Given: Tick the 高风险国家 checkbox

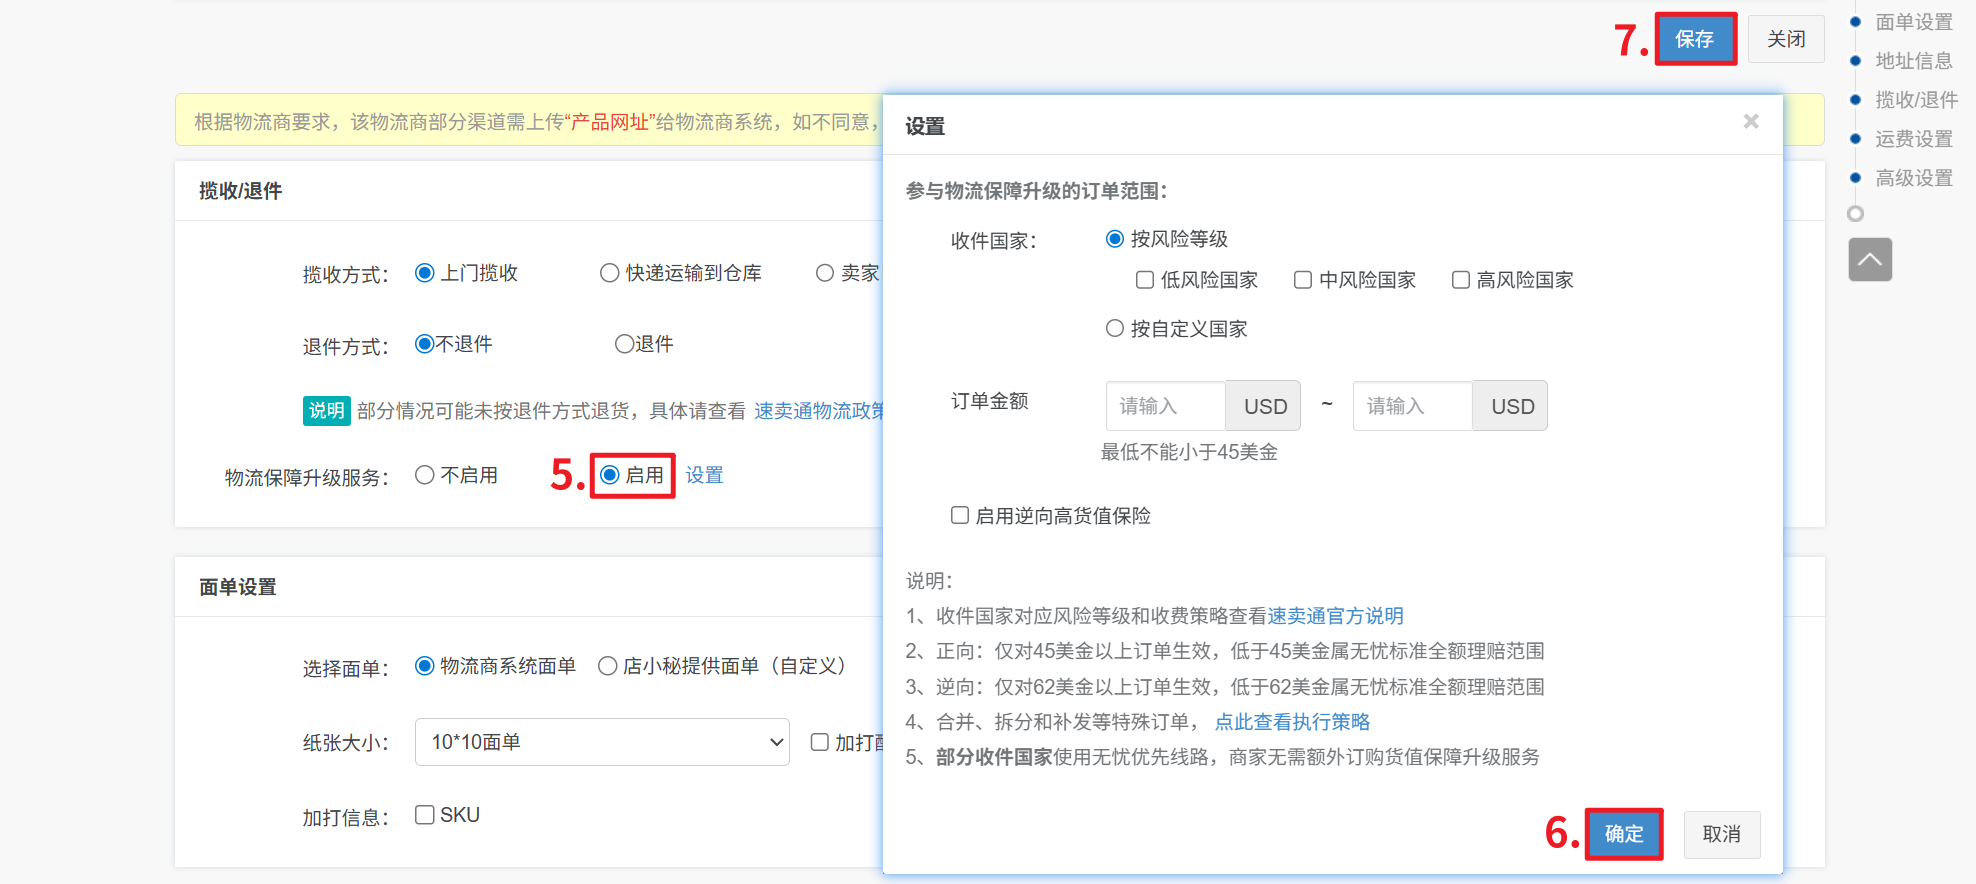Looking at the screenshot, I should point(1461,280).
